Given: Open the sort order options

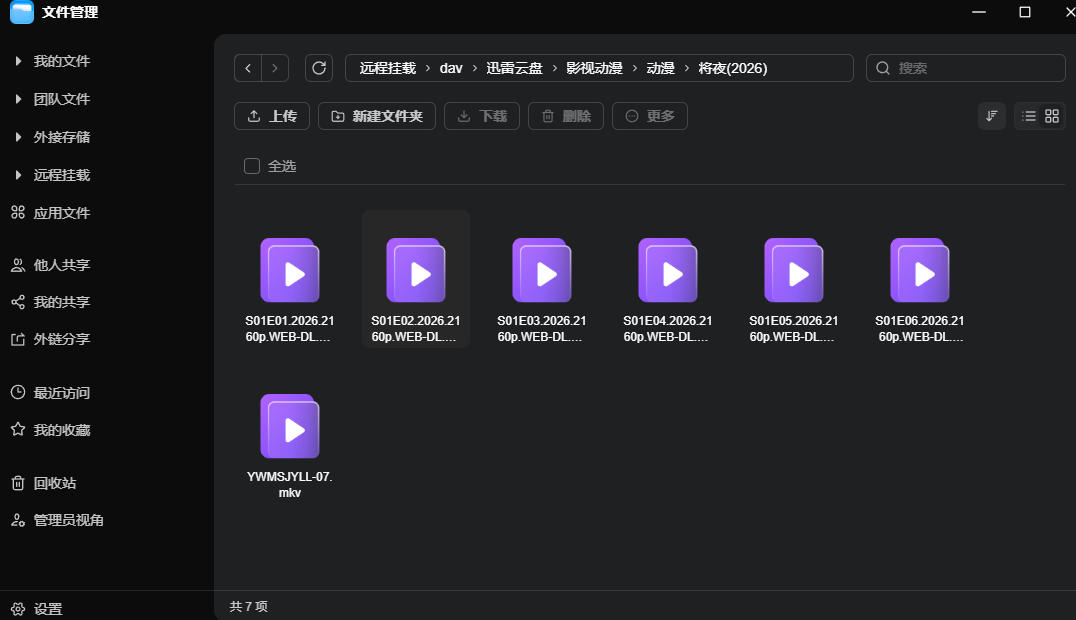Looking at the screenshot, I should [992, 116].
